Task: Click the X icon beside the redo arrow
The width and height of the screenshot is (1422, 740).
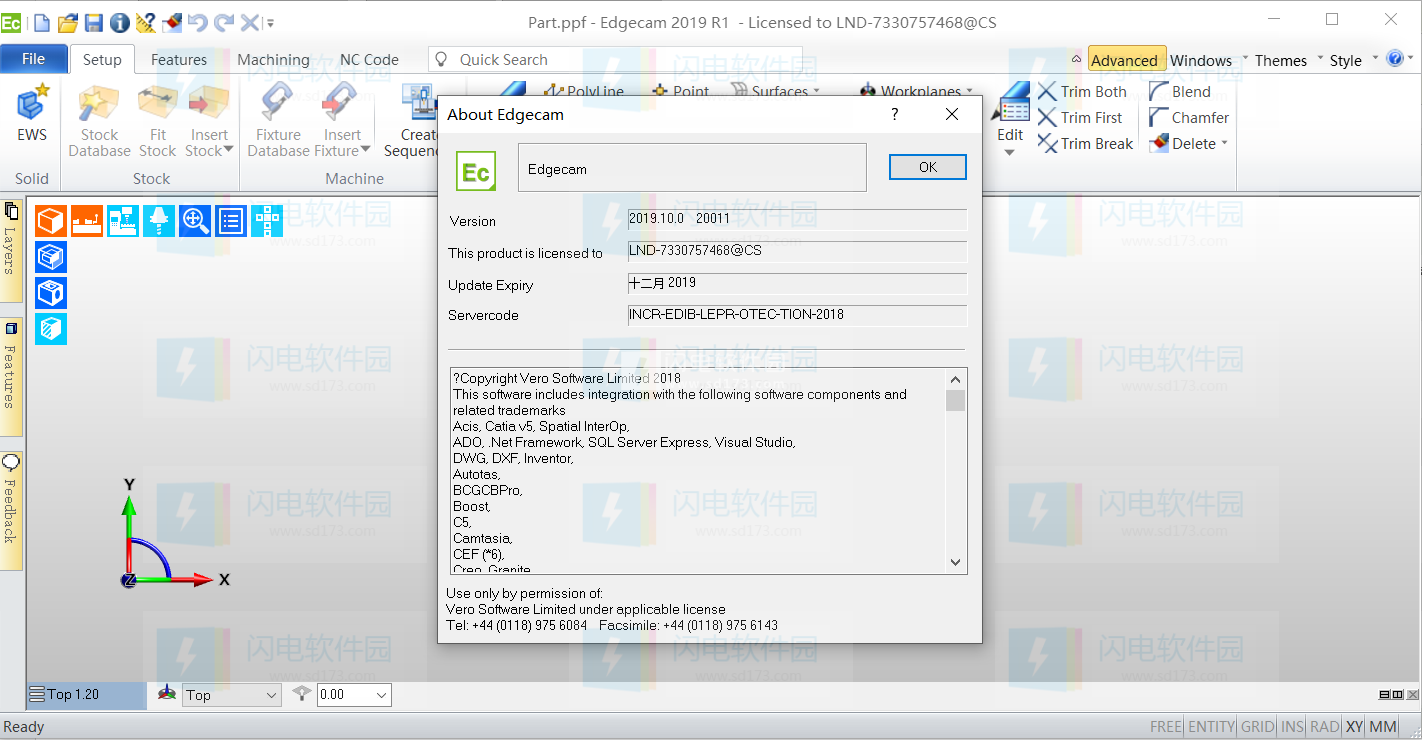Action: pos(249,22)
